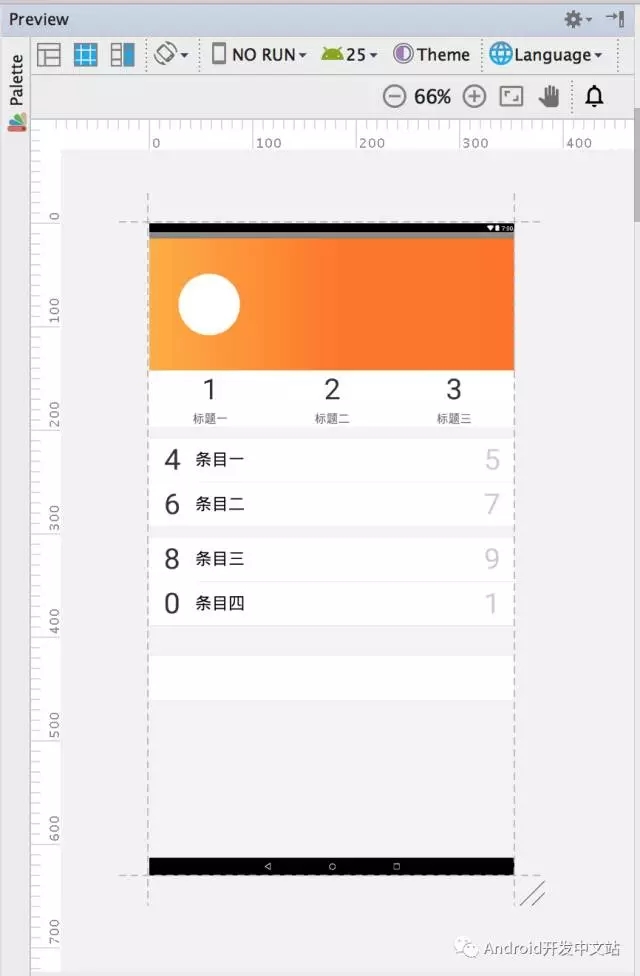Open Preview settings gear menu
This screenshot has width=640, height=976.
577,19
